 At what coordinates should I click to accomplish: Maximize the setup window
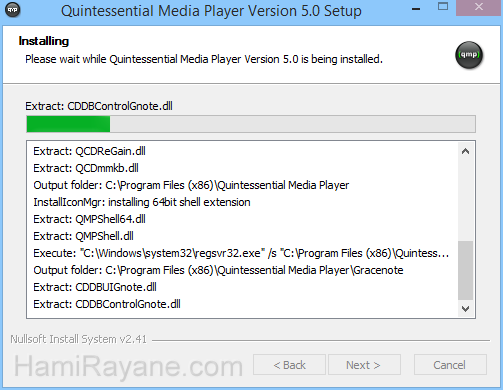click(443, 7)
